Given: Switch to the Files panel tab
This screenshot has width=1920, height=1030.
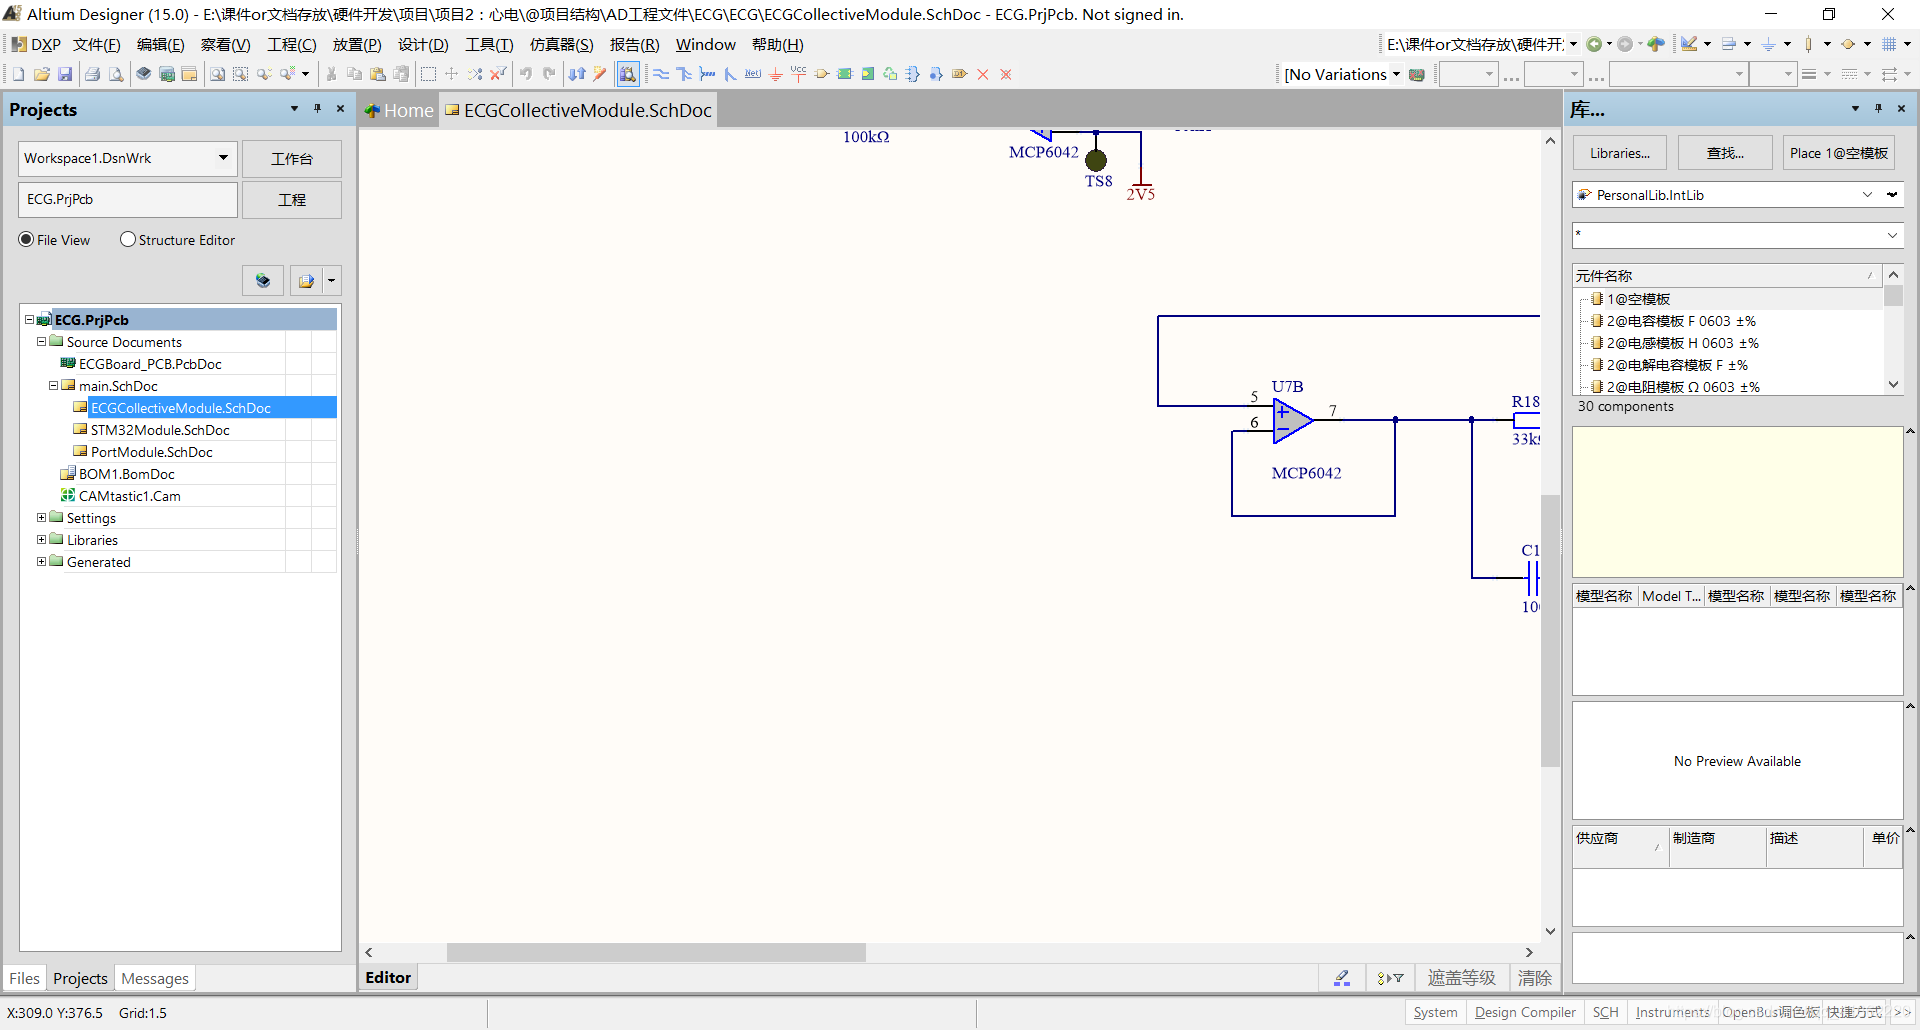Looking at the screenshot, I should coord(24,978).
